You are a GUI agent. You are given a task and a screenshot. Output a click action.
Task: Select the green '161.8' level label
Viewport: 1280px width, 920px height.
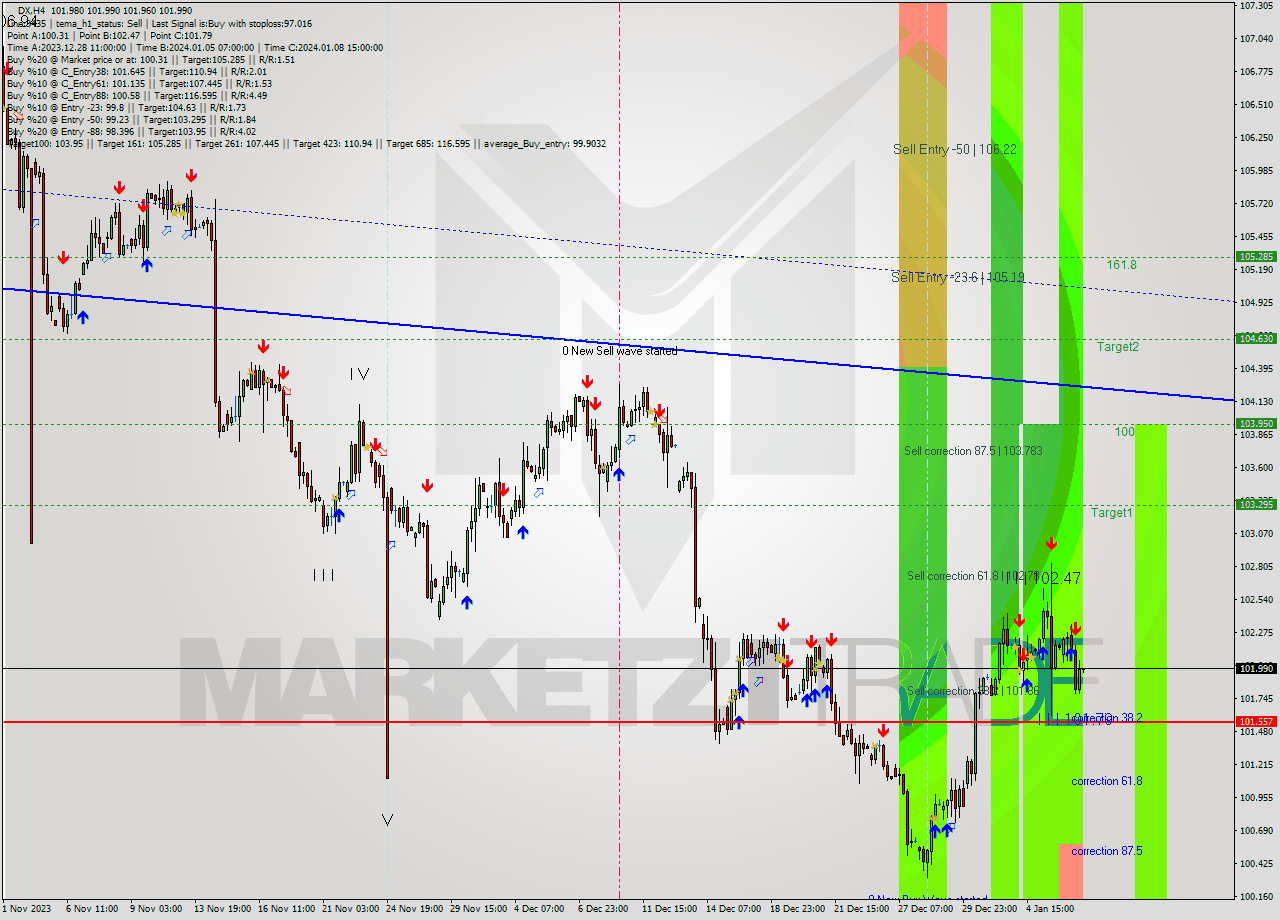click(1121, 265)
